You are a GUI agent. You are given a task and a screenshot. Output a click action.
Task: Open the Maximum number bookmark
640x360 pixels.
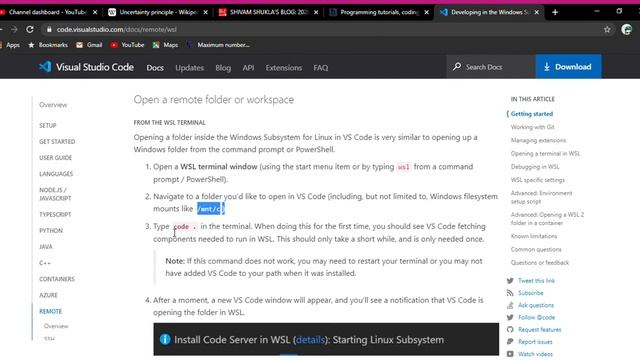pyautogui.click(x=218, y=45)
